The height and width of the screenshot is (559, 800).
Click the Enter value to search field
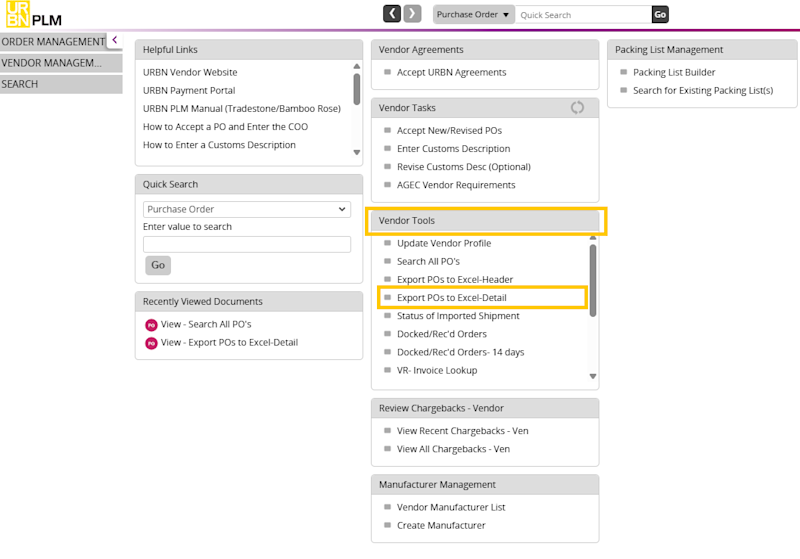pyautogui.click(x=247, y=244)
